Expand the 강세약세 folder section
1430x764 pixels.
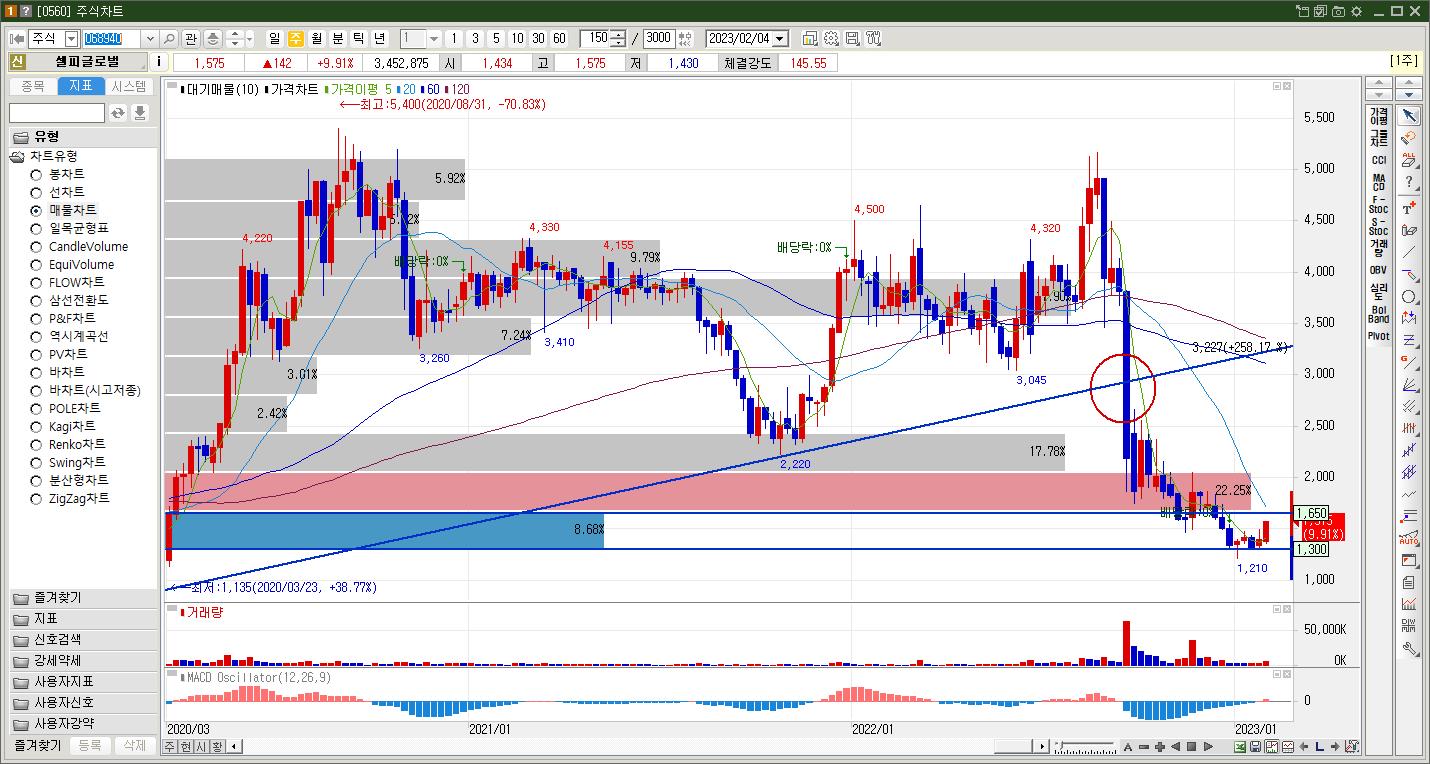tap(83, 661)
